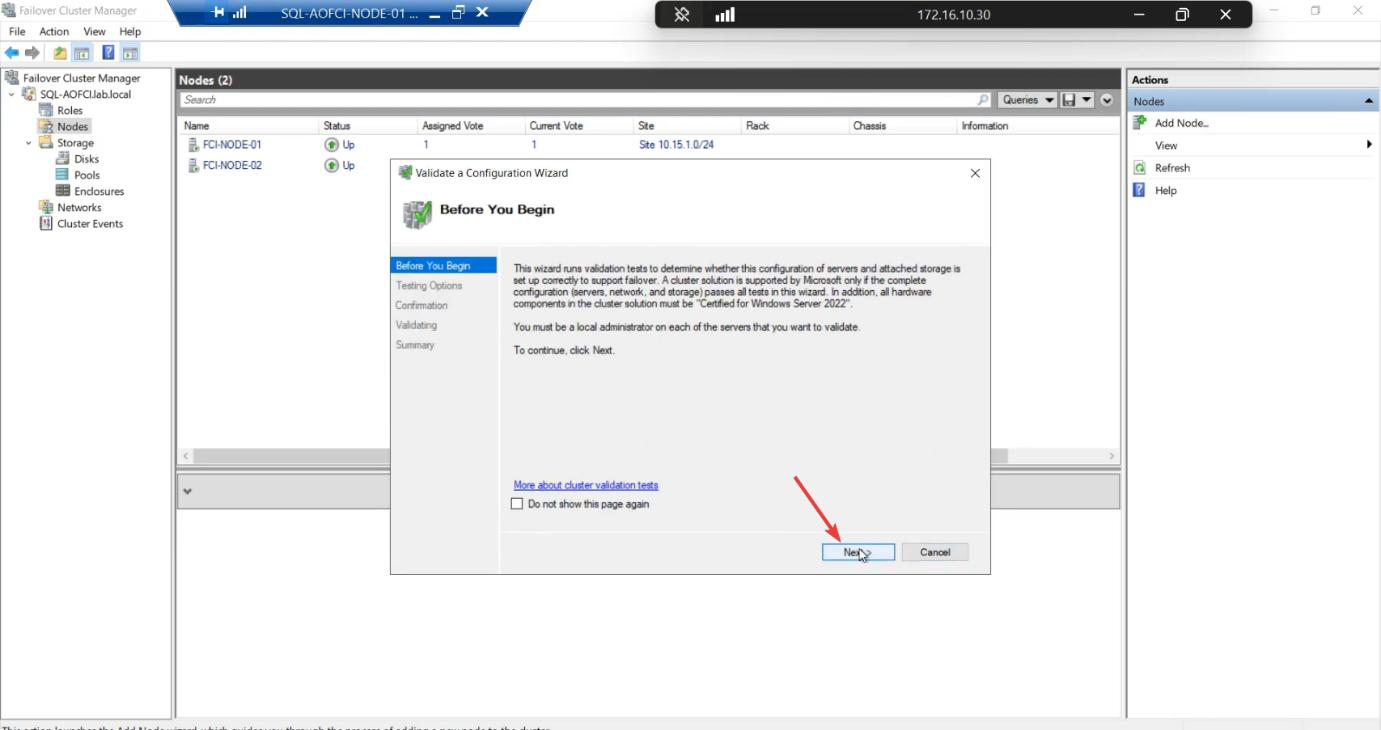Click the SQL-AOFCI.lab.local cluster icon
This screenshot has height=730, width=1381.
pyautogui.click(x=29, y=94)
